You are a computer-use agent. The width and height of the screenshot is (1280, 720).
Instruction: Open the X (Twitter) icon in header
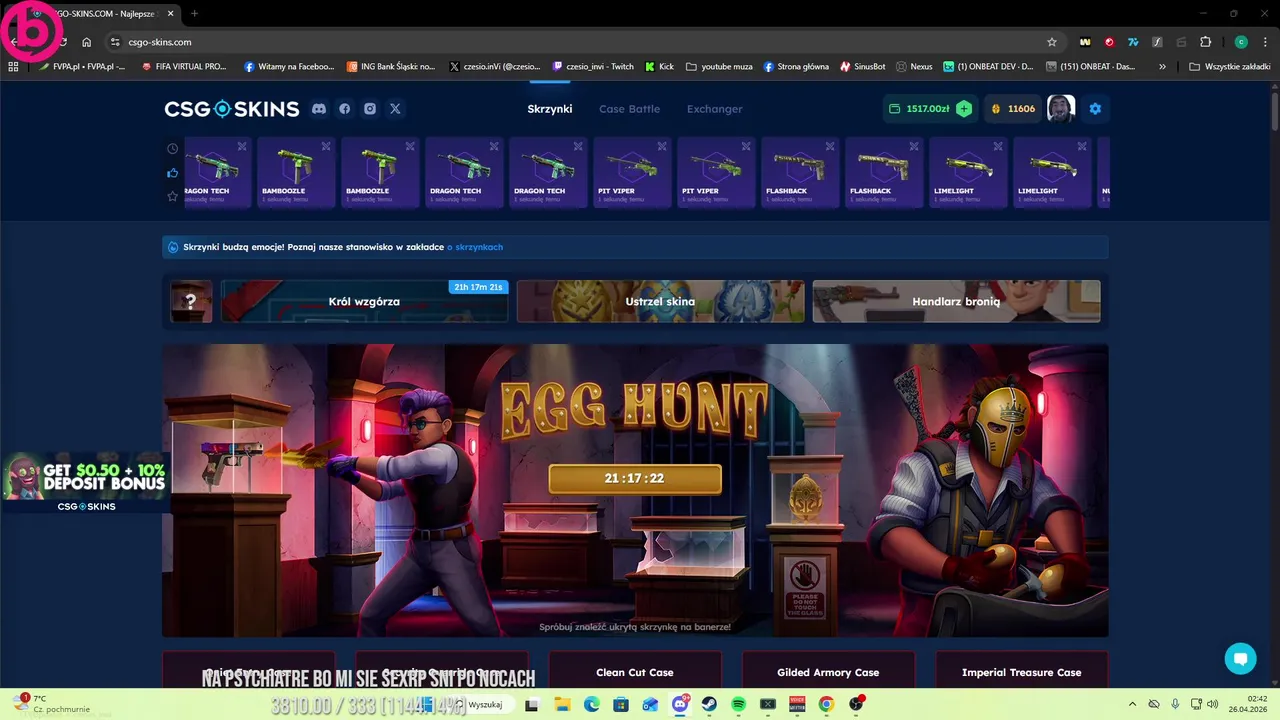point(395,109)
